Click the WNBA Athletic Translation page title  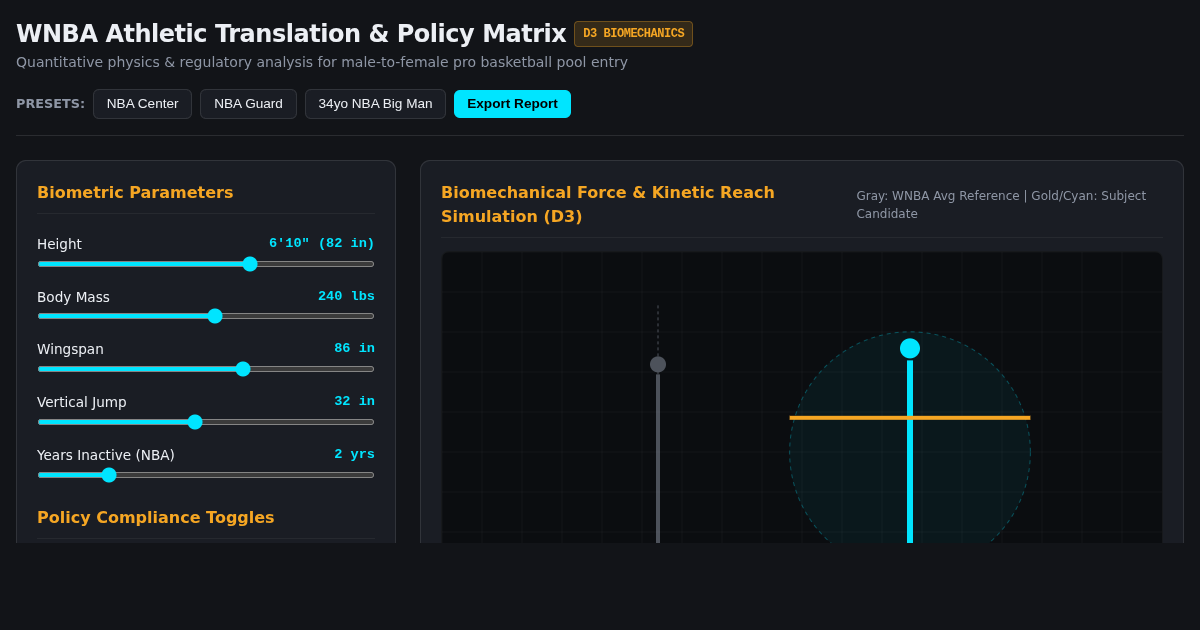291,34
